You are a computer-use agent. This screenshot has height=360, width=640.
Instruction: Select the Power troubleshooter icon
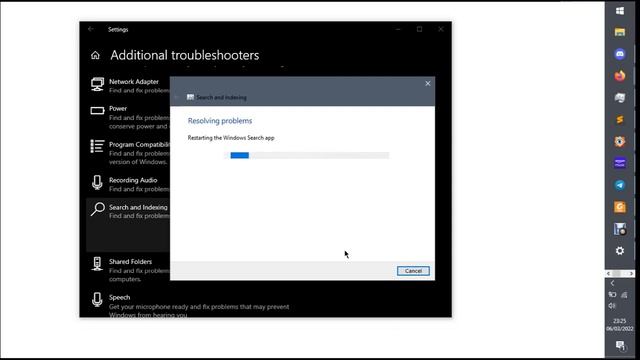coord(97,111)
